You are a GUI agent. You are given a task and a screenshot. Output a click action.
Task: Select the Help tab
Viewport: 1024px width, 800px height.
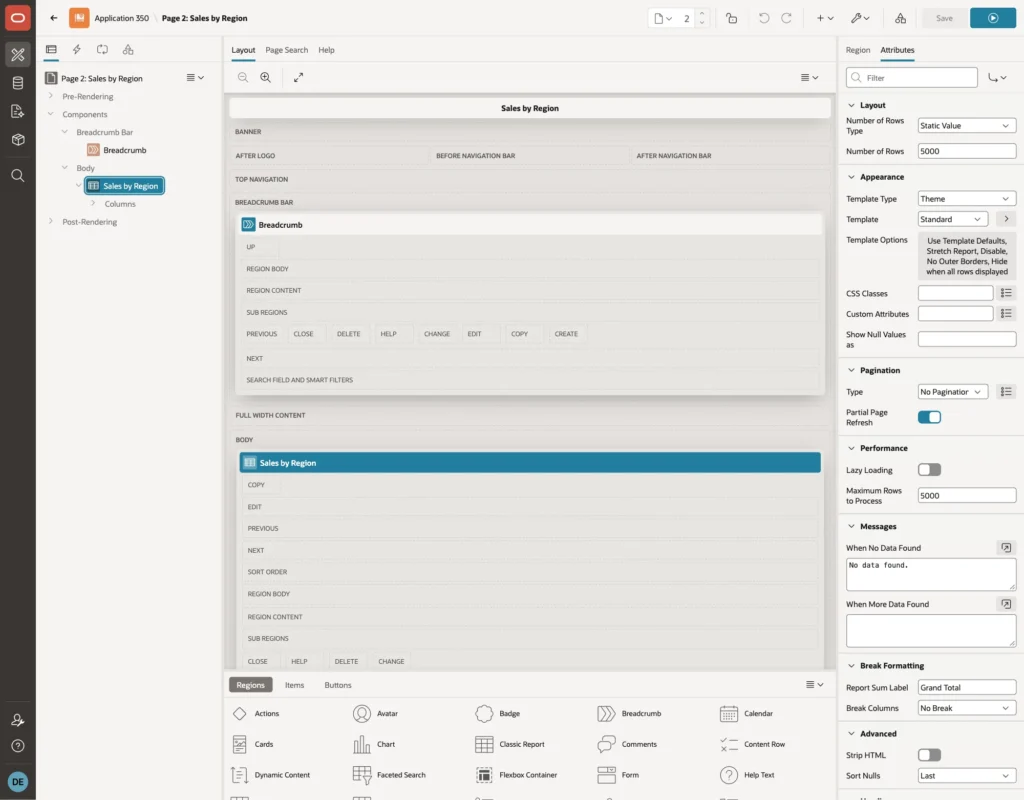[x=326, y=50]
